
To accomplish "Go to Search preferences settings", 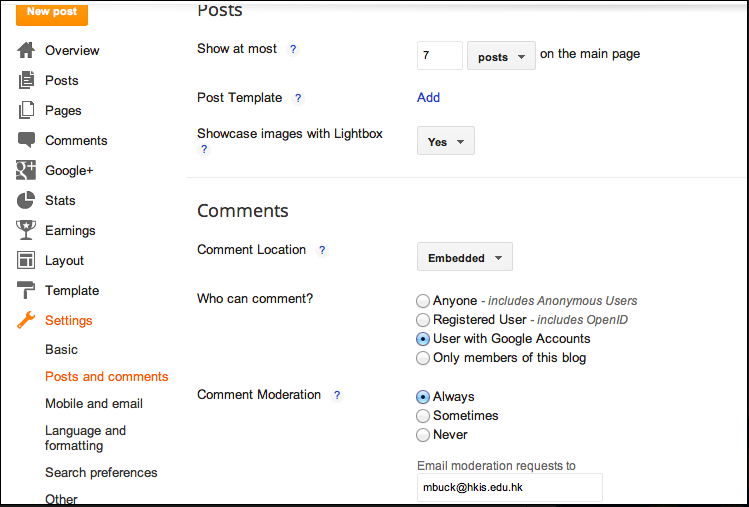I will coord(101,472).
